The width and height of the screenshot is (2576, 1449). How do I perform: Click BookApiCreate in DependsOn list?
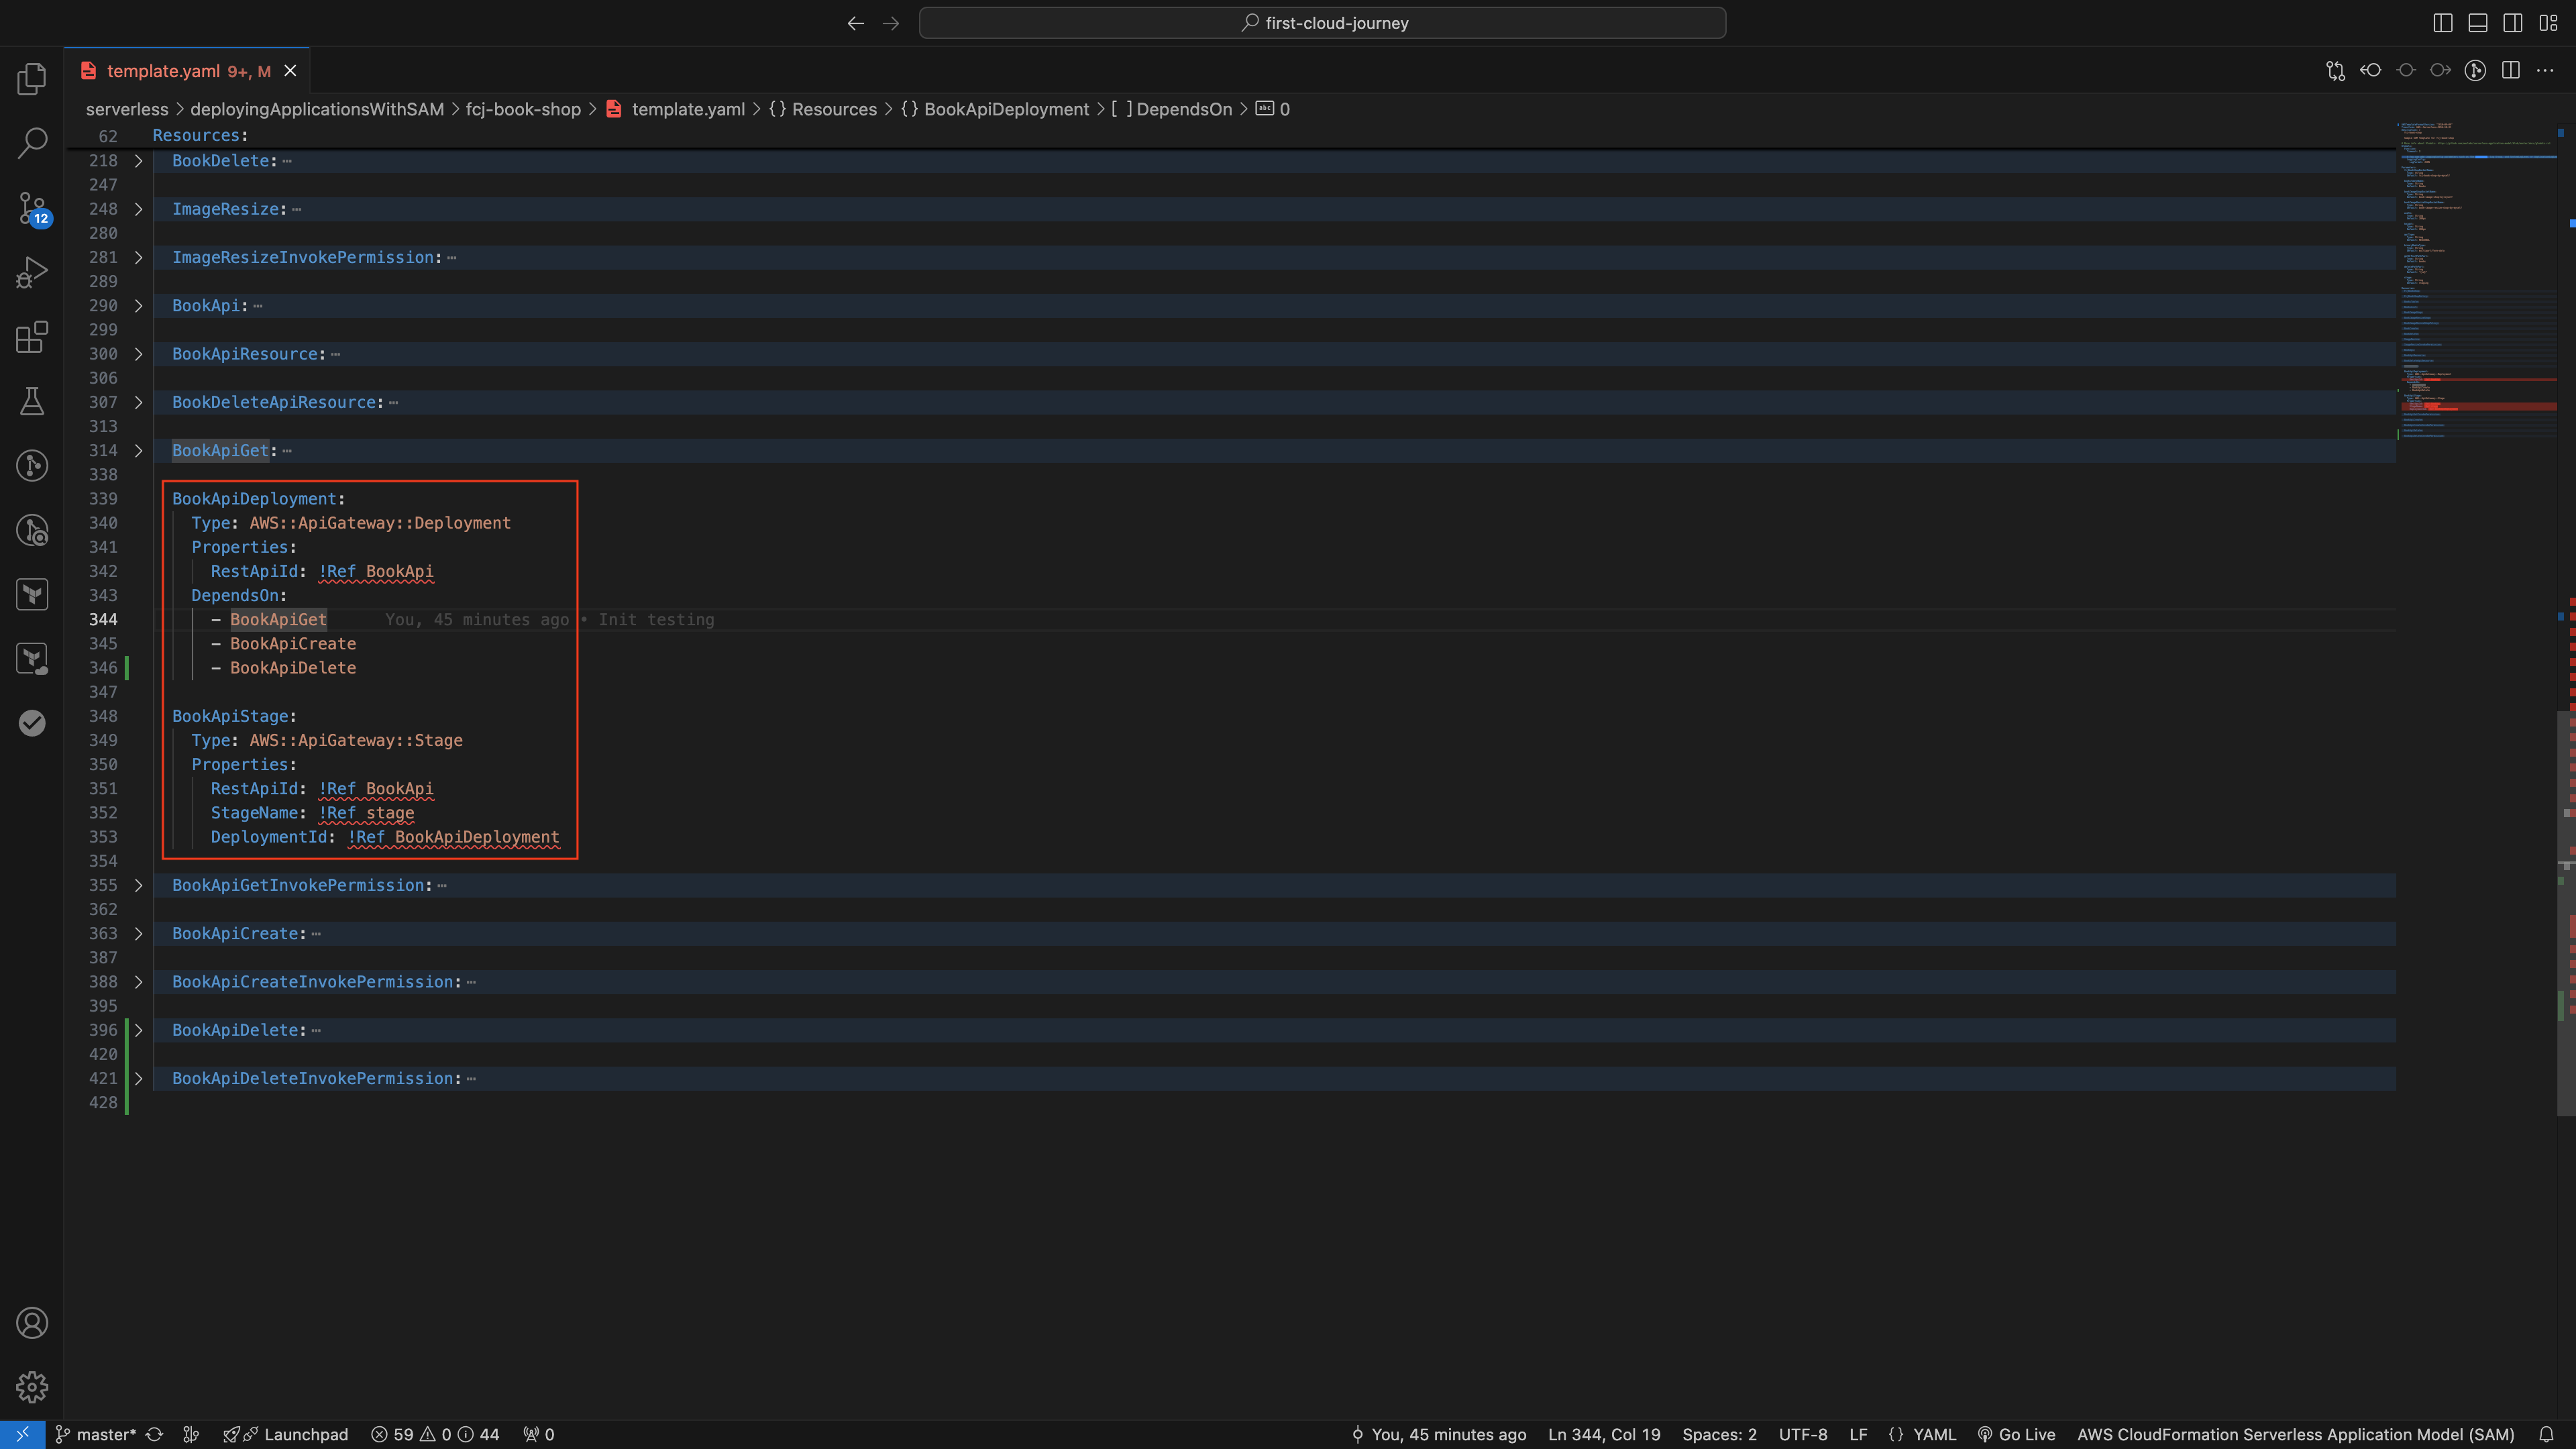[x=293, y=644]
